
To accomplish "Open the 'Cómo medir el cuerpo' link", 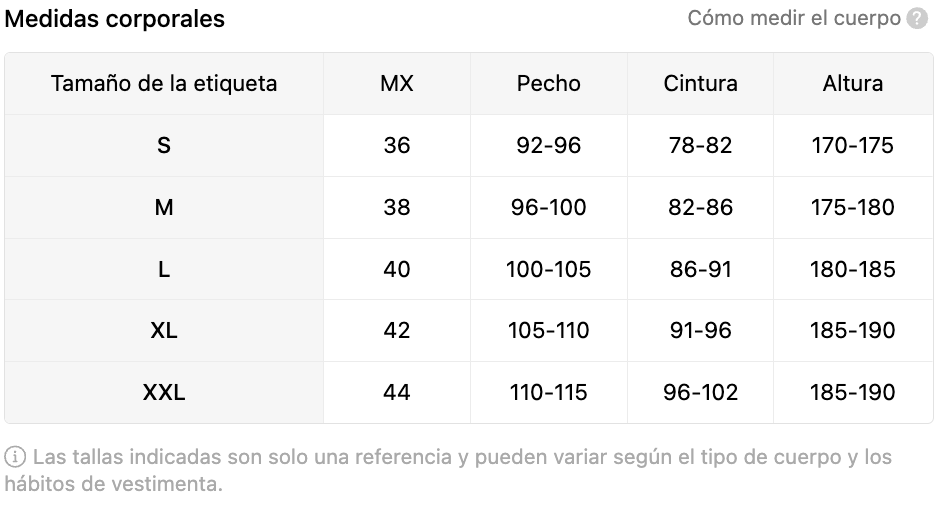I will (793, 18).
